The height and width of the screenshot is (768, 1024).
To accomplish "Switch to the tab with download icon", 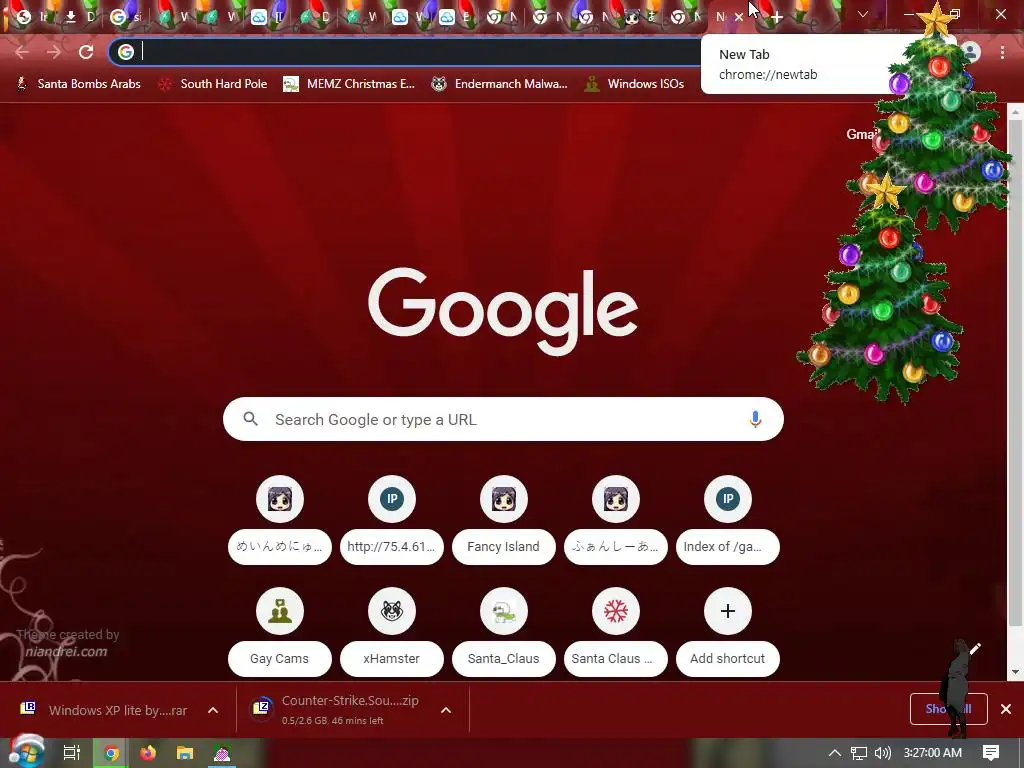I will pyautogui.click(x=80, y=17).
